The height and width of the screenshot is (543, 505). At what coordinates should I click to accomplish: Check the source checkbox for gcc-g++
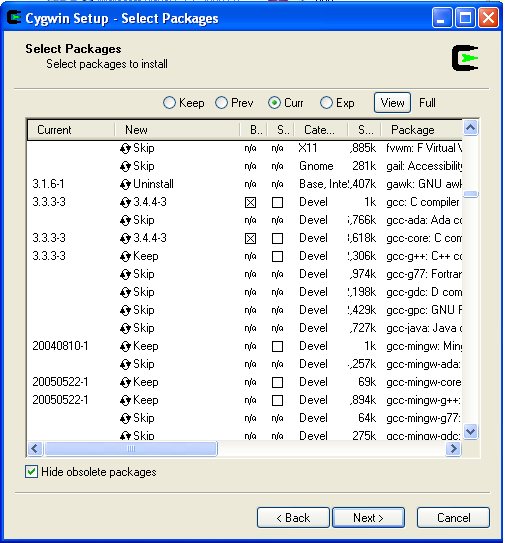(277, 257)
